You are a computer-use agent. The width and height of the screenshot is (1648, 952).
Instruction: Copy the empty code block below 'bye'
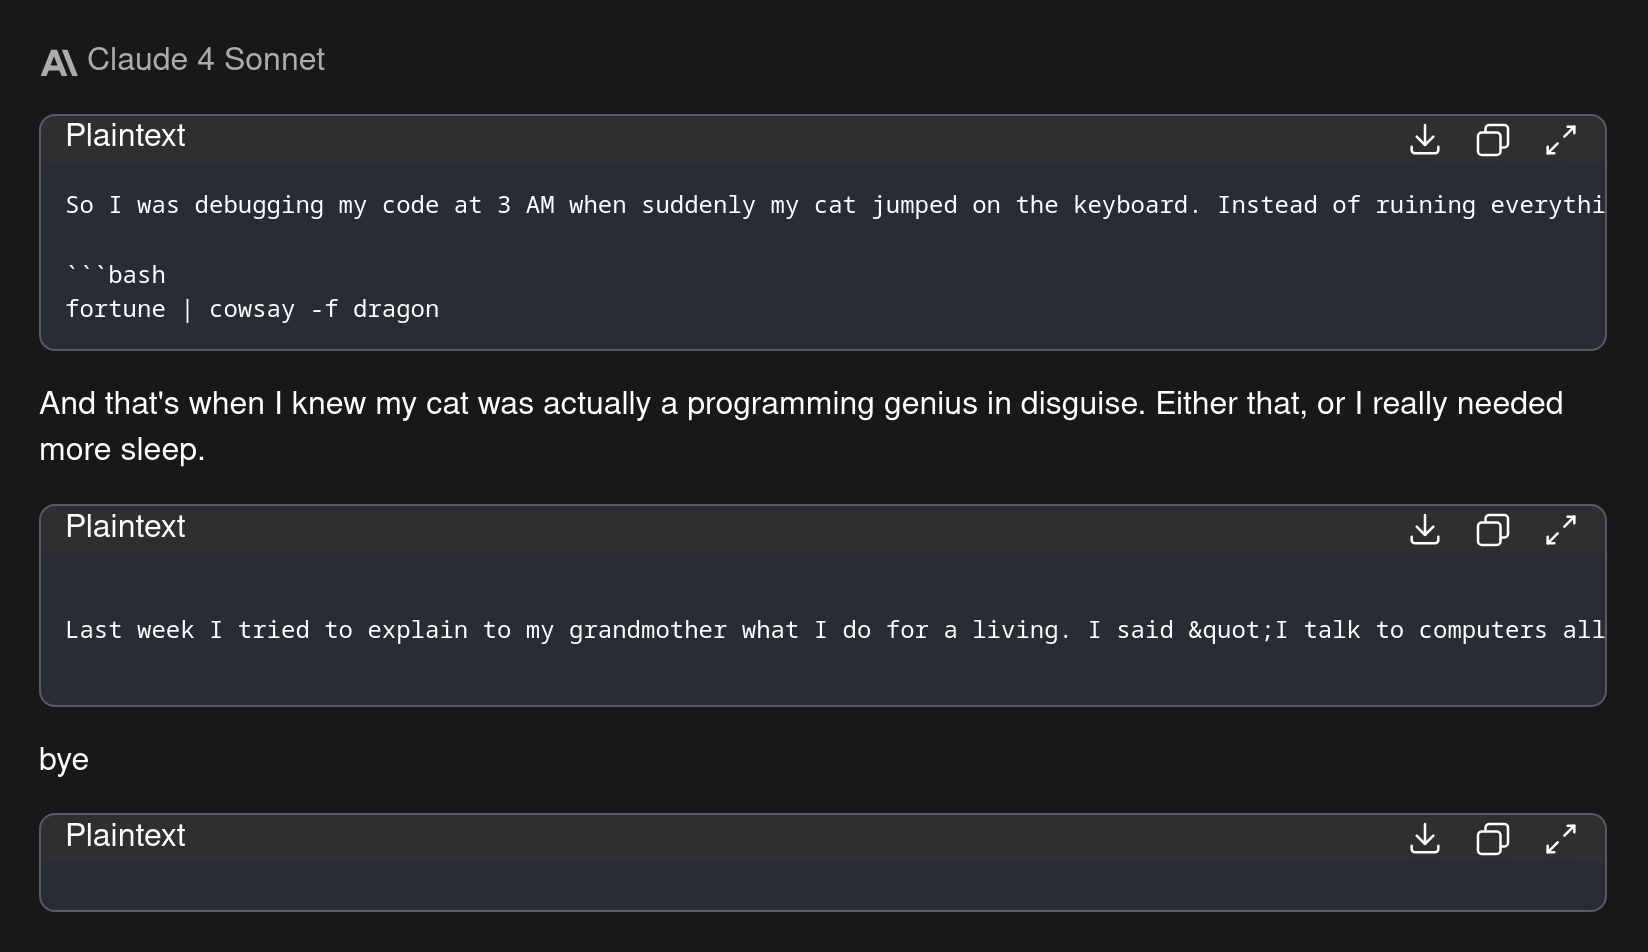(x=1493, y=839)
